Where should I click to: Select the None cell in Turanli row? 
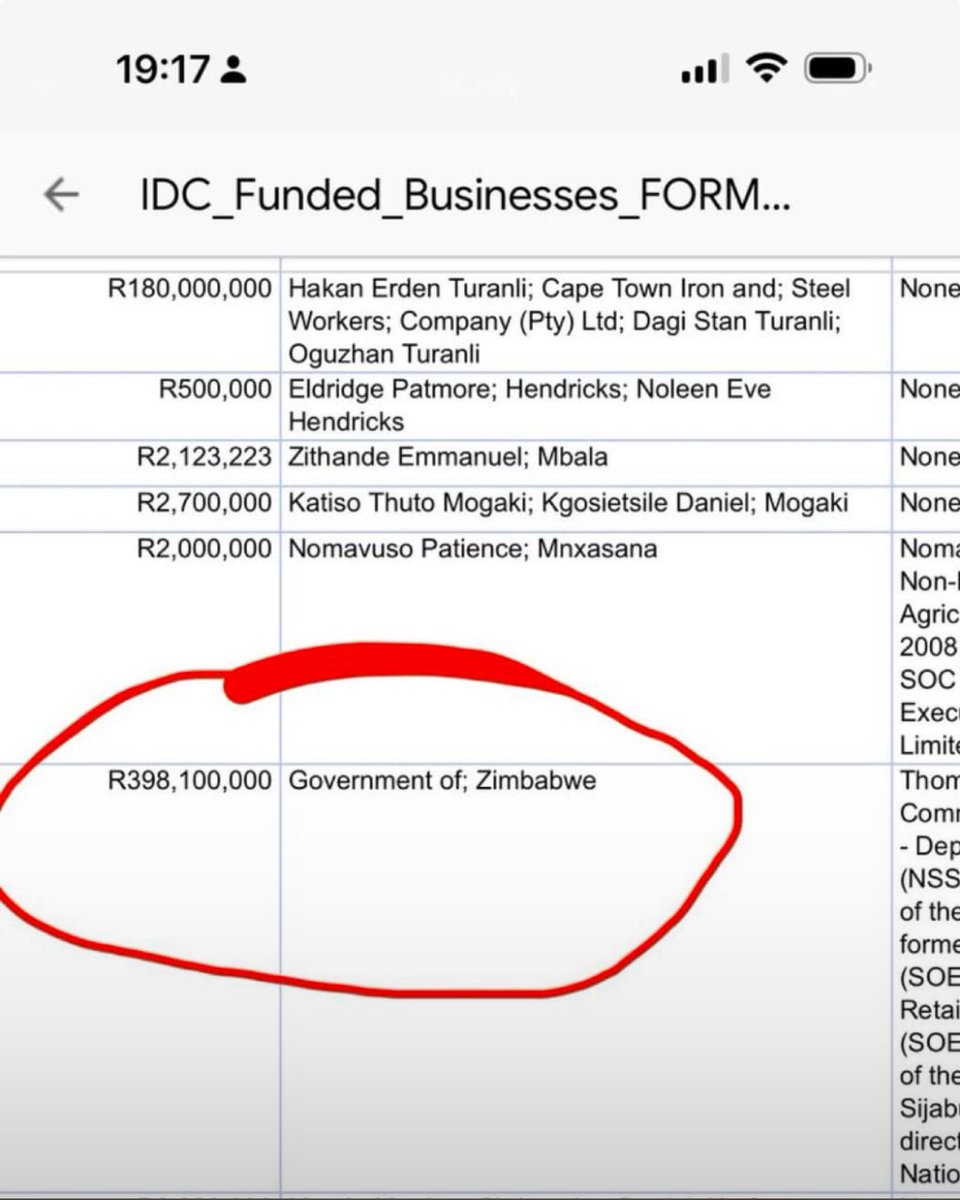pyautogui.click(x=926, y=321)
